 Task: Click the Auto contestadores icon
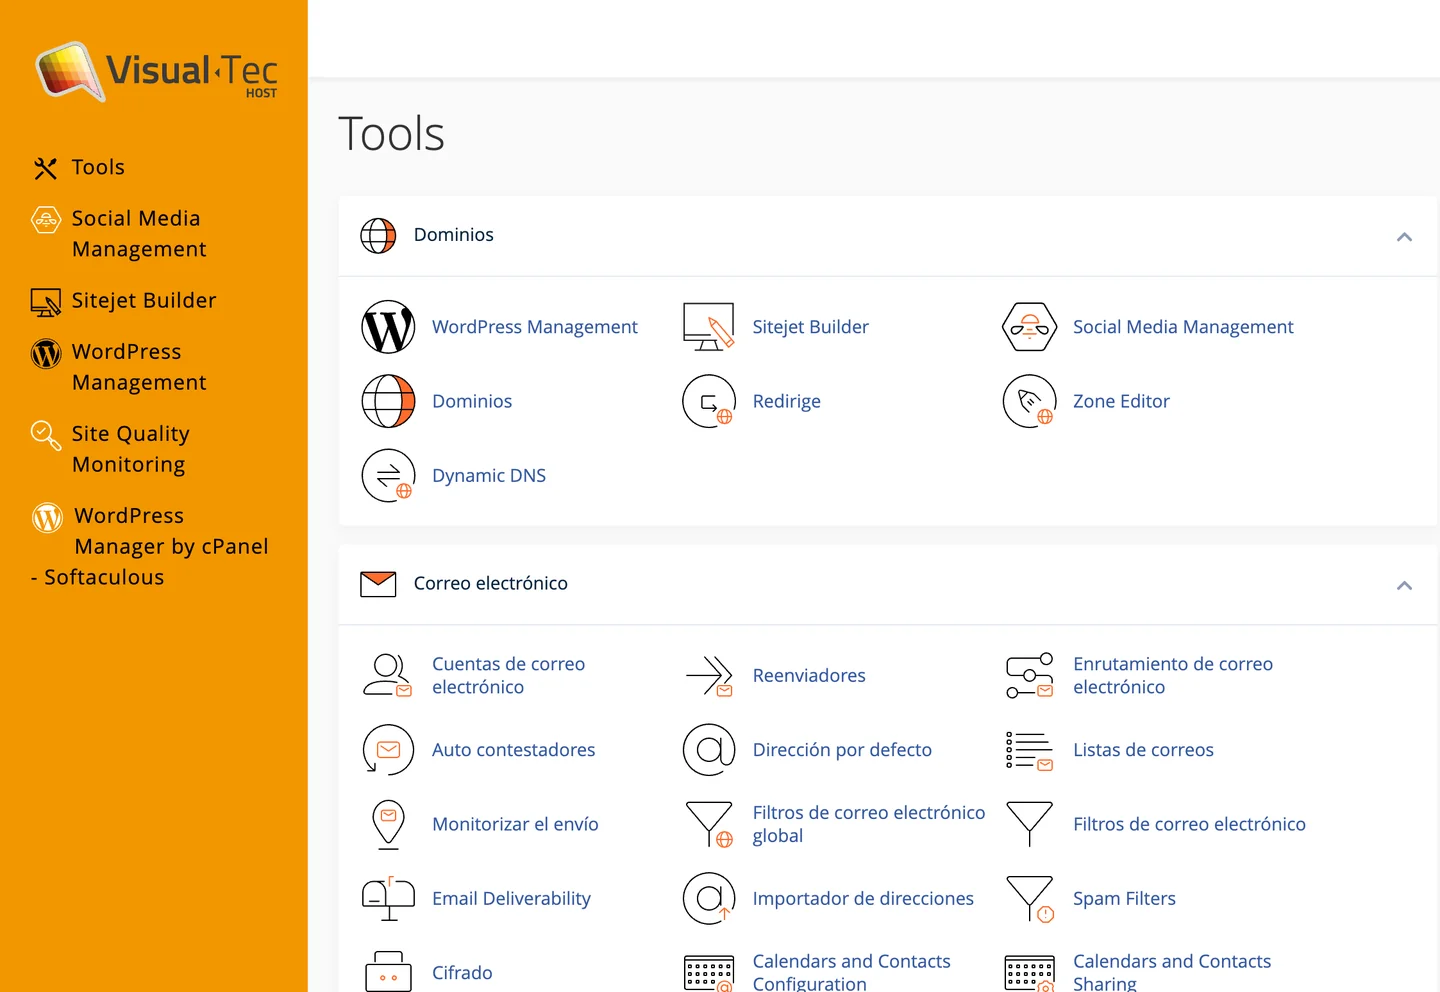tap(388, 750)
